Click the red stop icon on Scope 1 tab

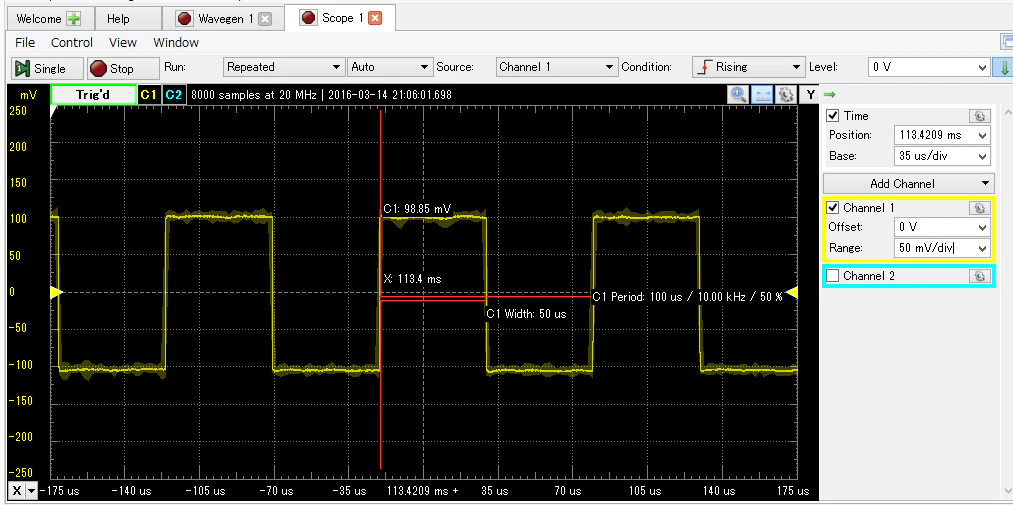click(309, 17)
